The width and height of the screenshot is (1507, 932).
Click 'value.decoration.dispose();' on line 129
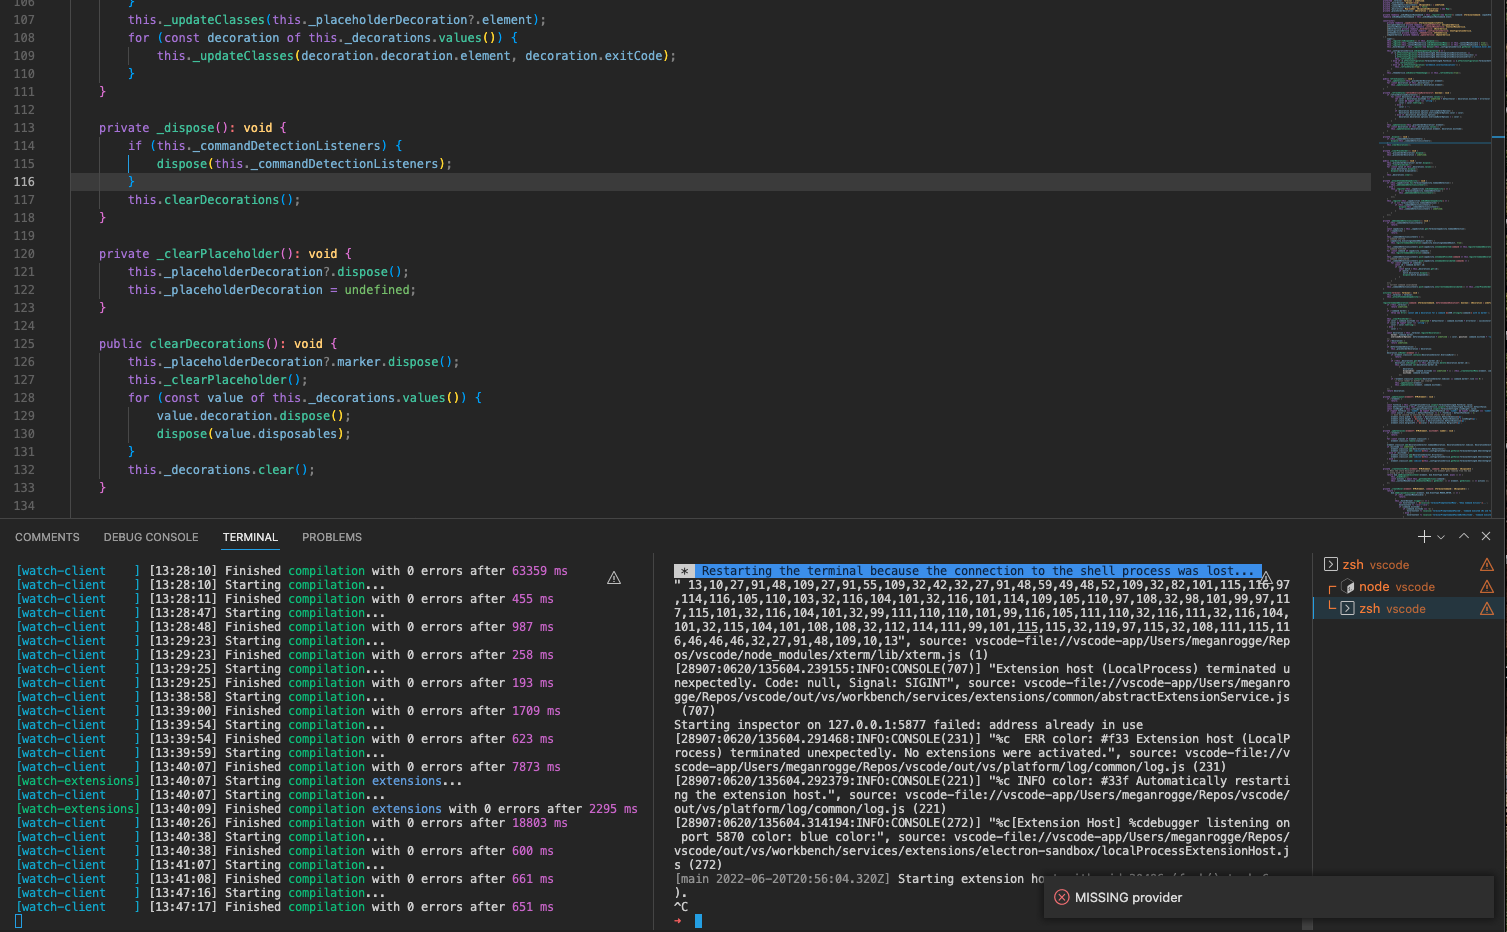[254, 416]
